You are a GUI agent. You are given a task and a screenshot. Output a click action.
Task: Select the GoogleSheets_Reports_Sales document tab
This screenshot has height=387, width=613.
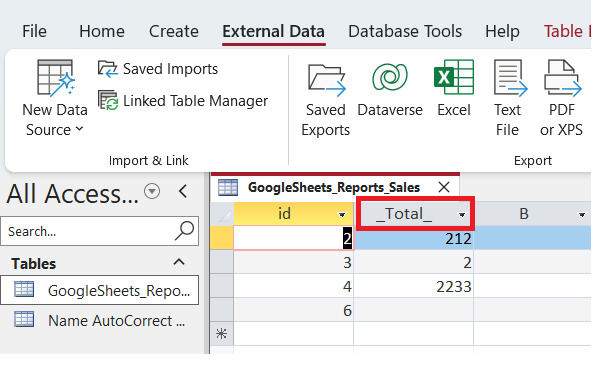tap(334, 187)
